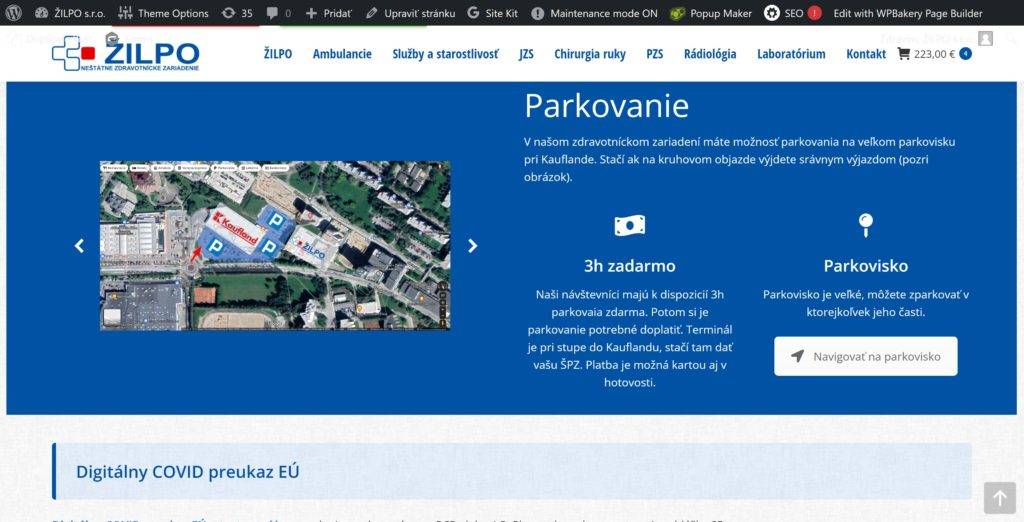Image resolution: width=1024 pixels, height=522 pixels.
Task: Open the Laboratórium navigation item
Action: coord(791,54)
